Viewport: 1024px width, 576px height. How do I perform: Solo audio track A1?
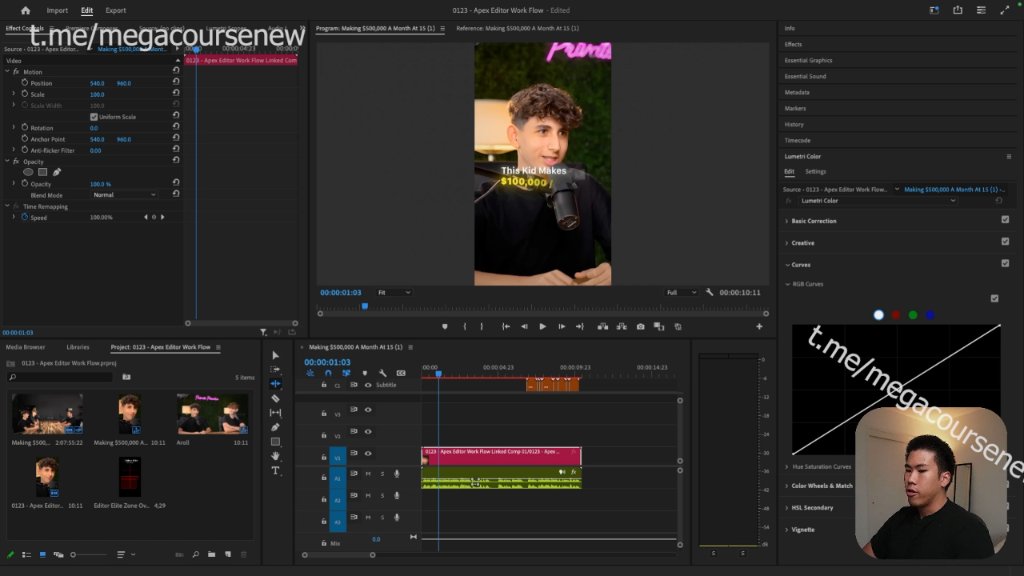382,474
